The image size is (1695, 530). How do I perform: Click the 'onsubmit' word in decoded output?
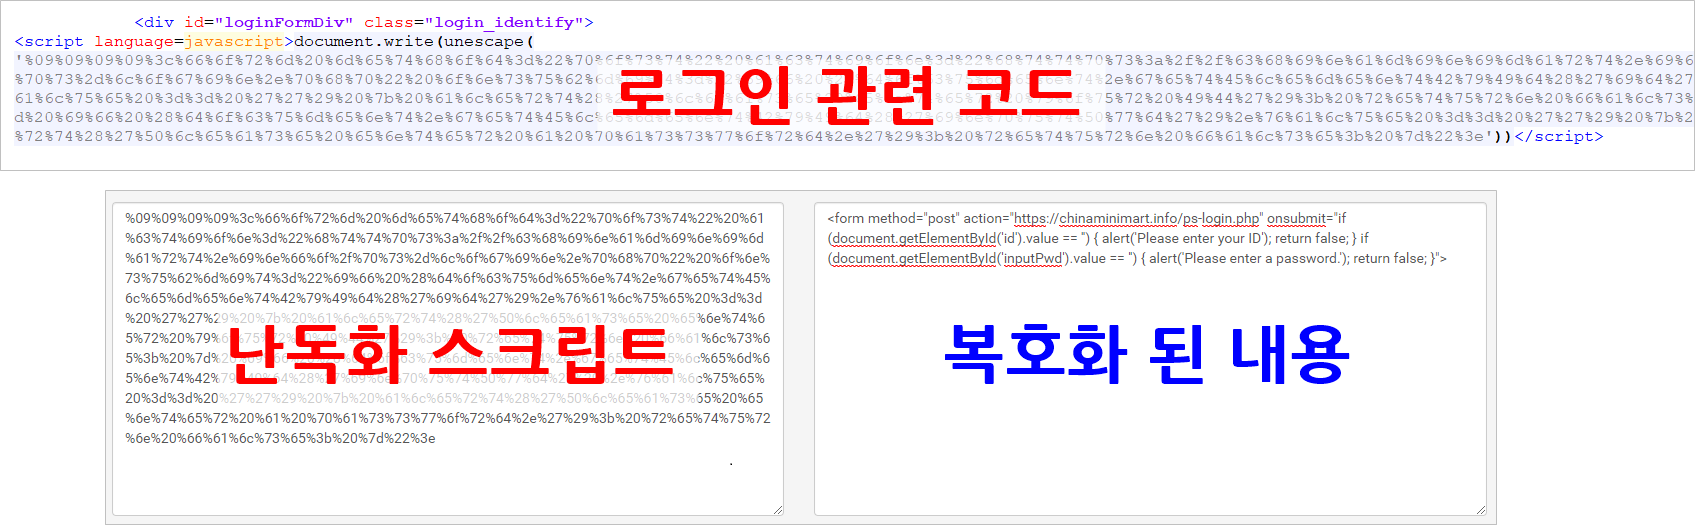tap(1297, 218)
